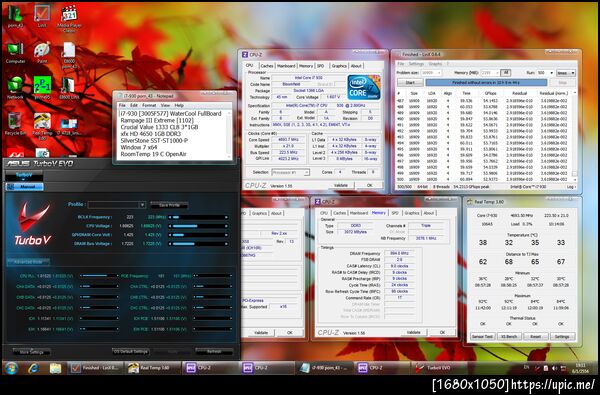Viewport: 600px width, 395px height.
Task: Adjust the CPU PLL slider in Advanced Mode
Action: point(98,276)
